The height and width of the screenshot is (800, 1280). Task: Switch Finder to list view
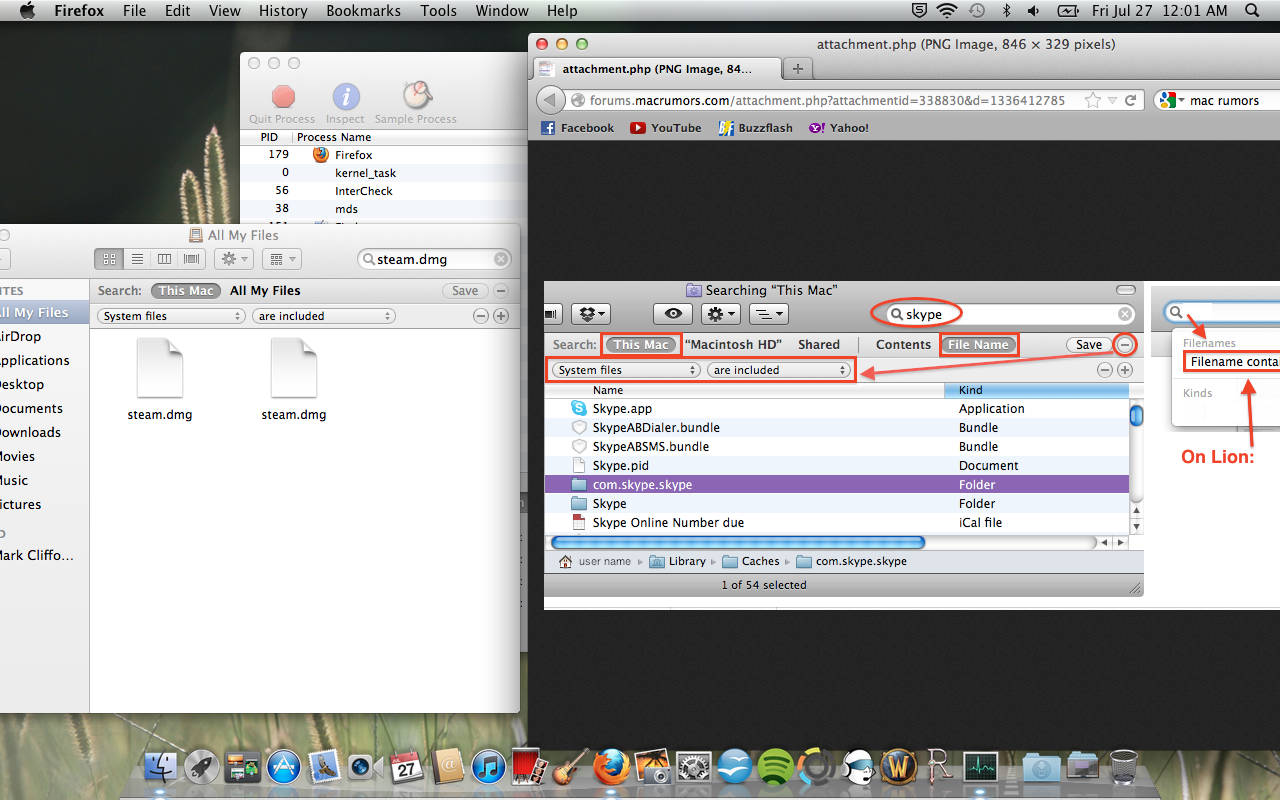(137, 259)
